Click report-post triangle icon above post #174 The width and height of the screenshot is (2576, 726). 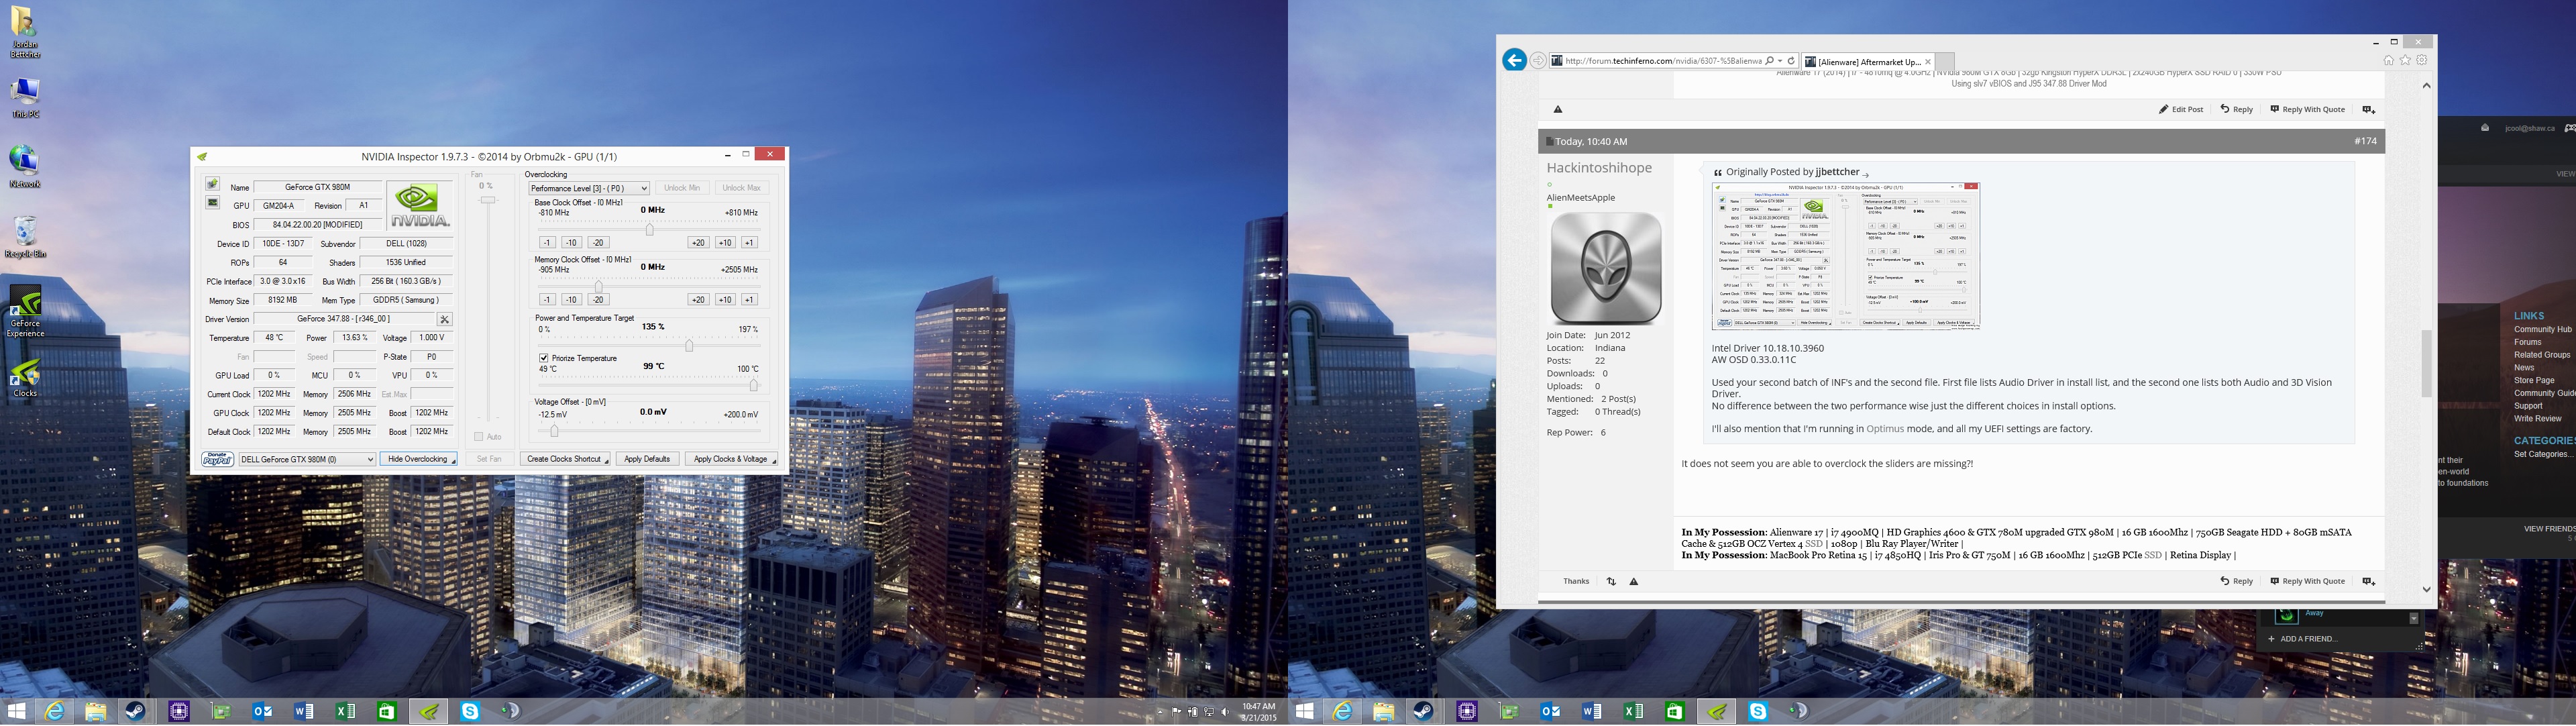coord(1558,109)
